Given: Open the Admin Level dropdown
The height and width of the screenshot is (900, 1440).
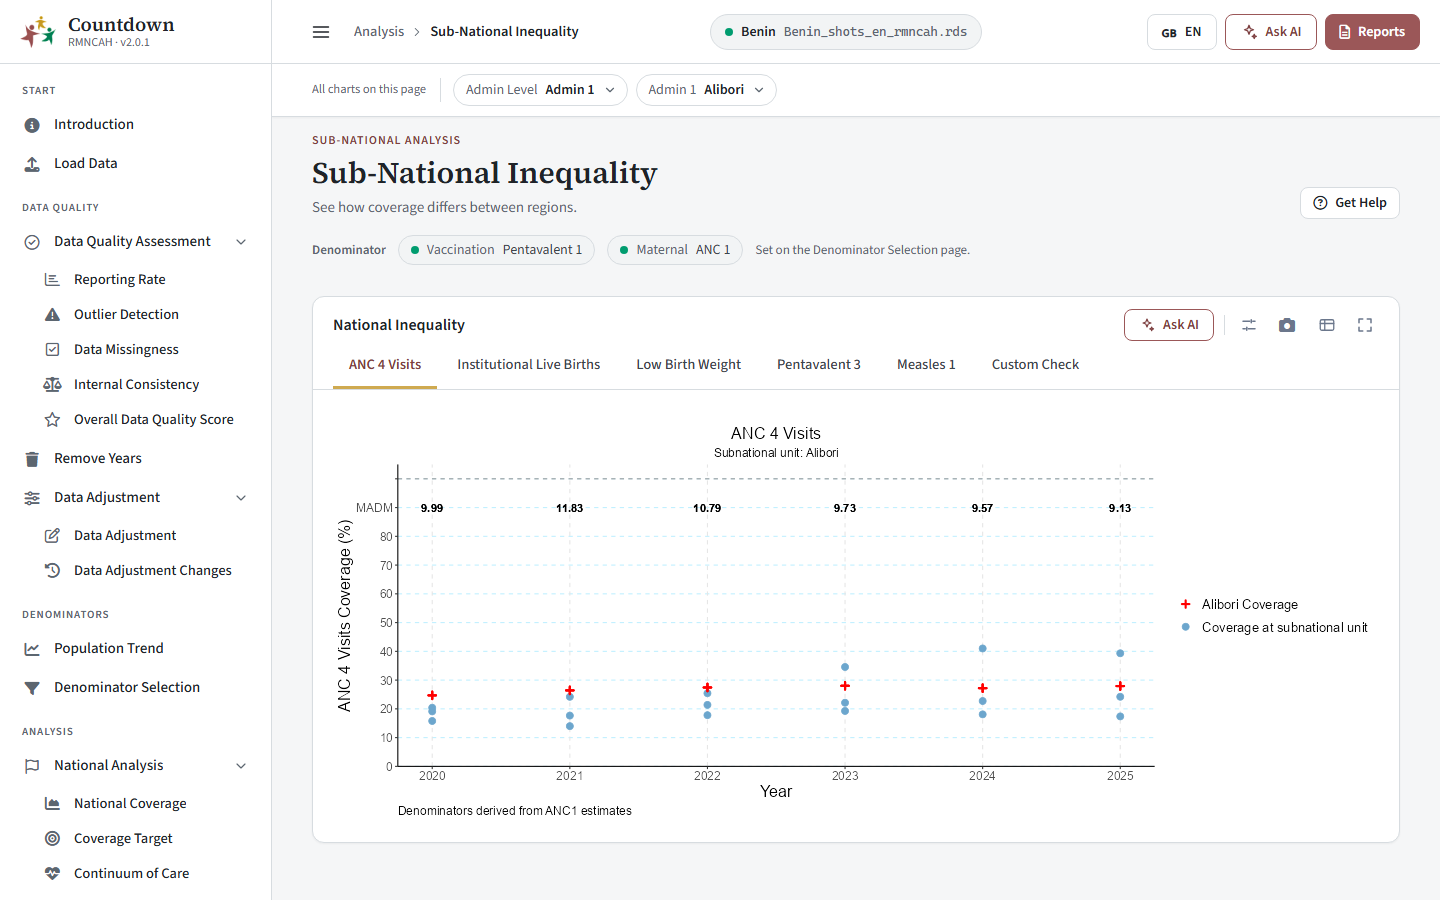Looking at the screenshot, I should (540, 90).
